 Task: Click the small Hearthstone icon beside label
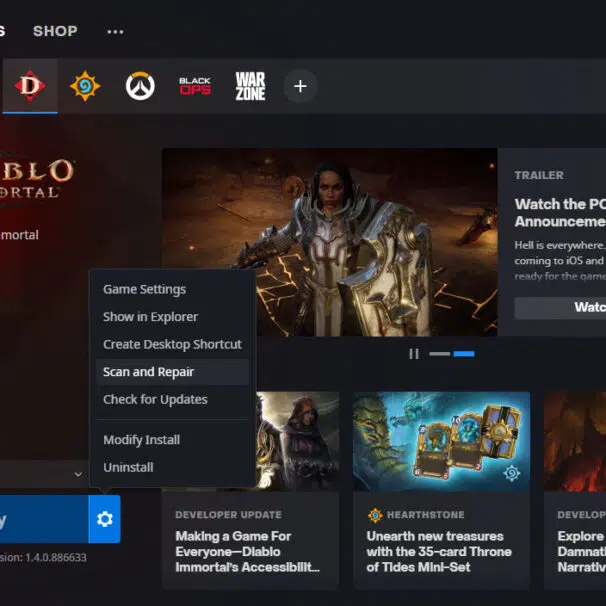coord(375,515)
